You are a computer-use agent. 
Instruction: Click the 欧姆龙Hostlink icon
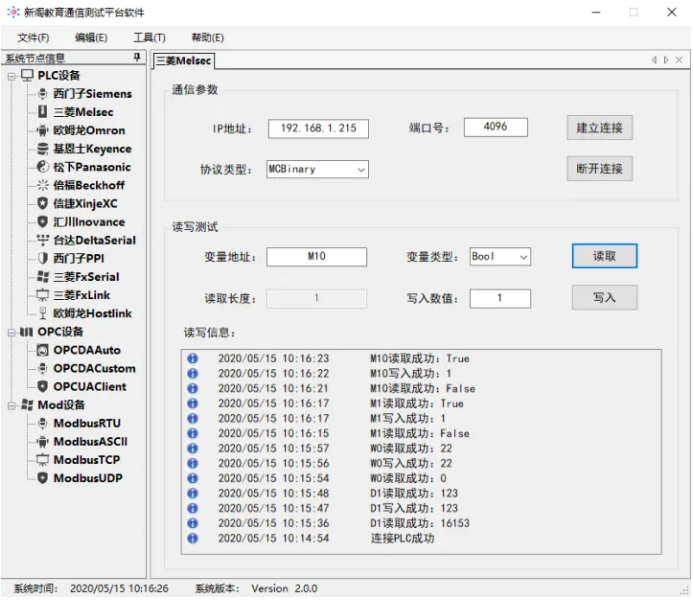pos(42,313)
